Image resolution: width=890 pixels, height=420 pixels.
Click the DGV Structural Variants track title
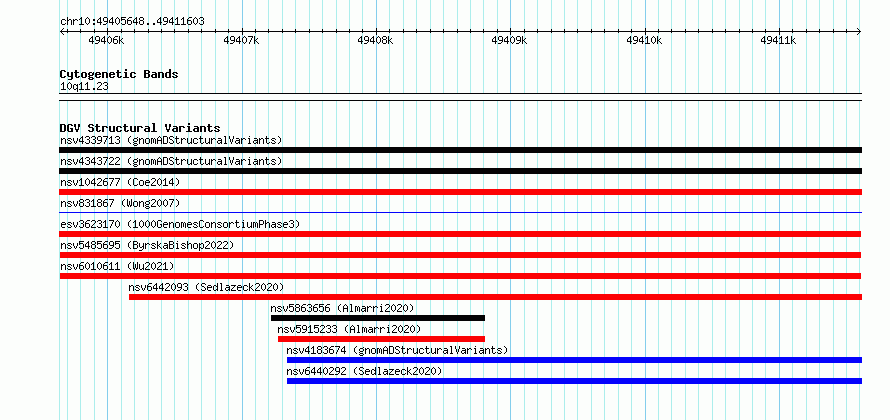tap(140, 128)
